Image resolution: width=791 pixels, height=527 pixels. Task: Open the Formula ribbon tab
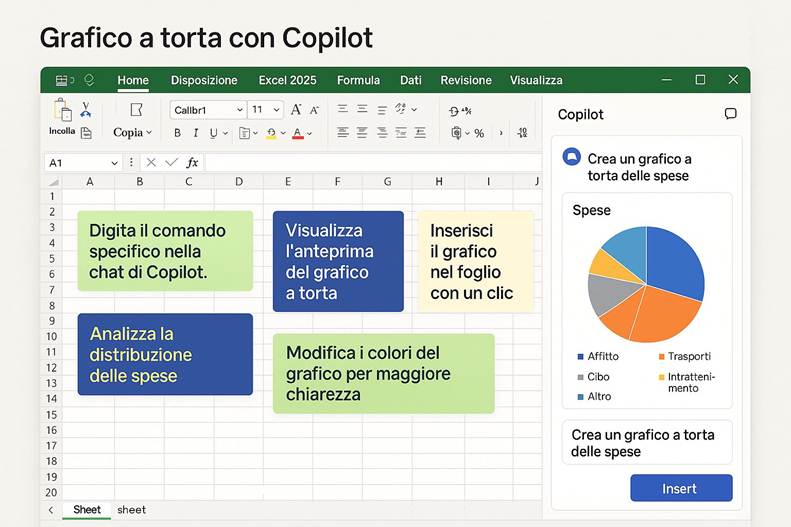pos(358,80)
